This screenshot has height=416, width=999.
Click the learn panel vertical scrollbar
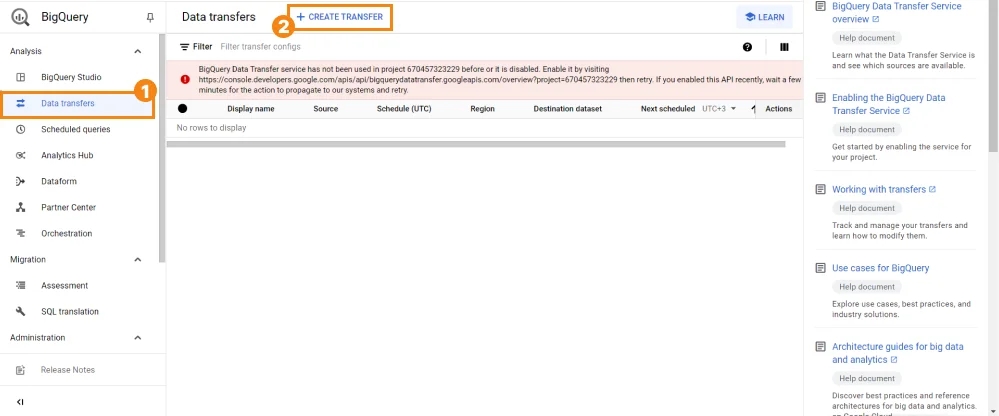(994, 76)
